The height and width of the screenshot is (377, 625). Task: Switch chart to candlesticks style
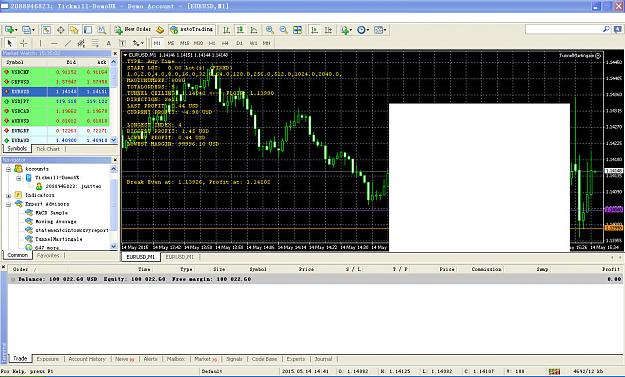pos(240,30)
